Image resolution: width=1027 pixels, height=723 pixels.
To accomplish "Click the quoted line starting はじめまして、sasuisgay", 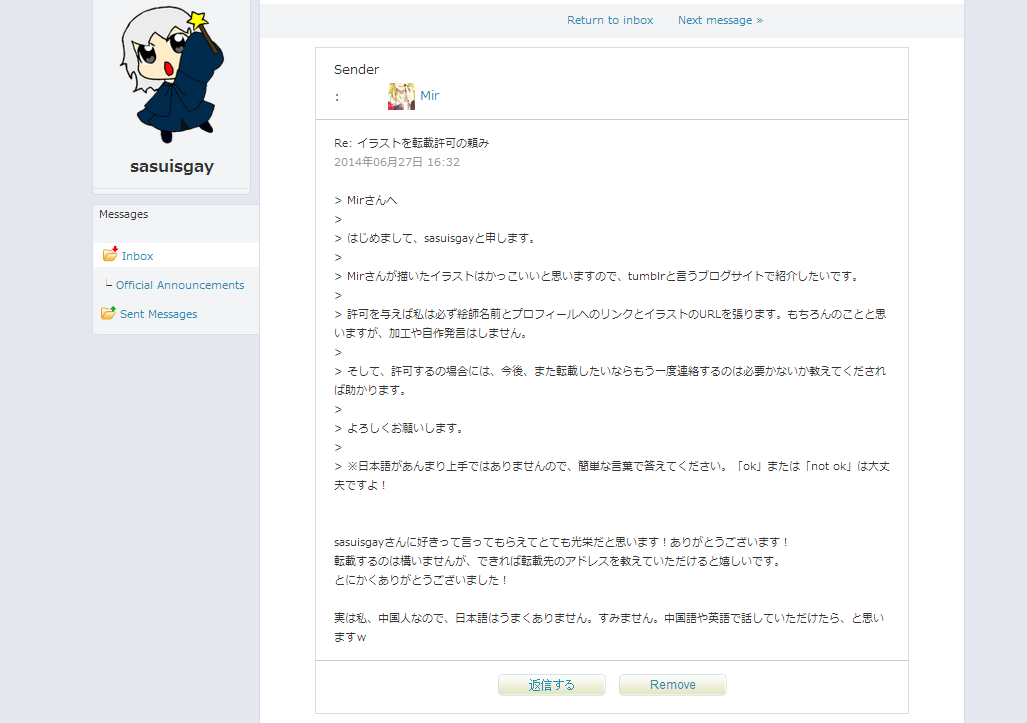I will point(436,238).
